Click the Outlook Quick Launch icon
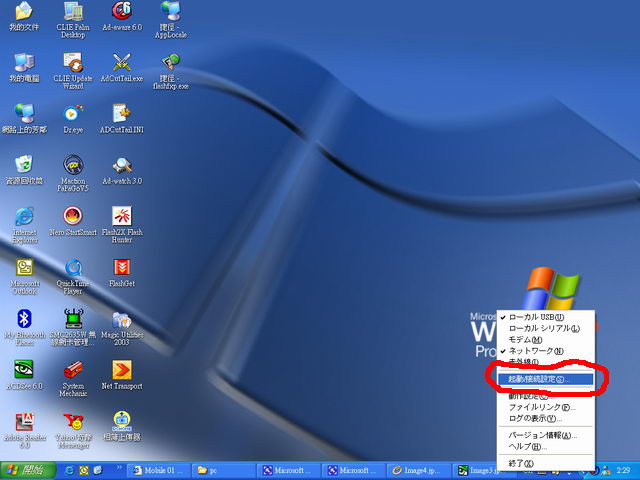This screenshot has width=640, height=480. pyautogui.click(x=84, y=470)
